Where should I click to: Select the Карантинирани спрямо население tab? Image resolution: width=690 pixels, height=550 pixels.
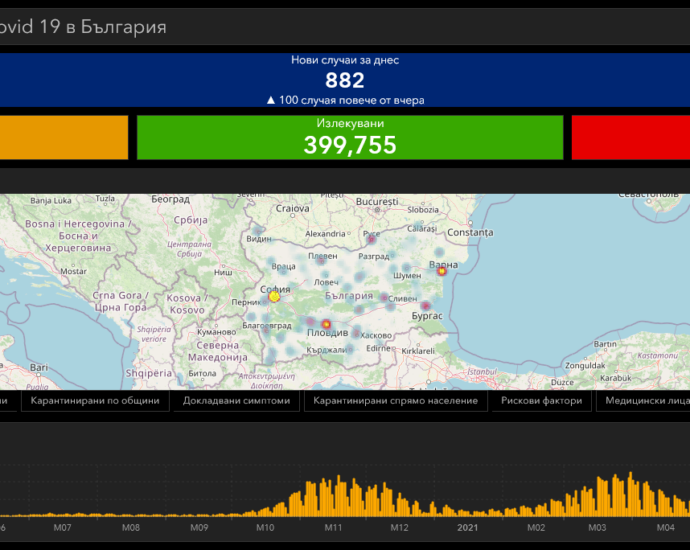[396, 401]
